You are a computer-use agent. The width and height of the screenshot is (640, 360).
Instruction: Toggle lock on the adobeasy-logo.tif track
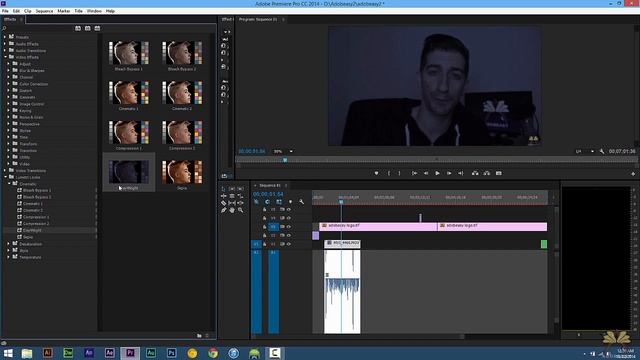(x=264, y=227)
